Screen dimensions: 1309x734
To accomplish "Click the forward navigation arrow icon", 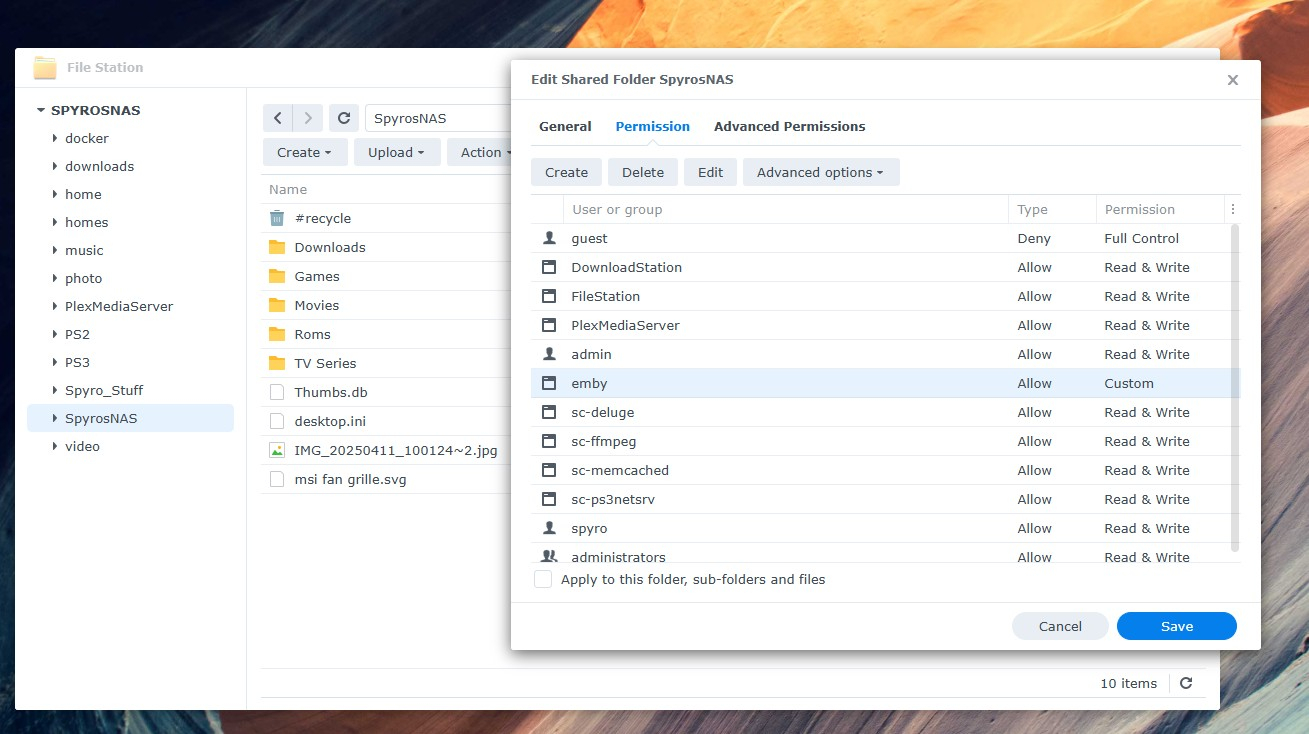I will coord(308,118).
